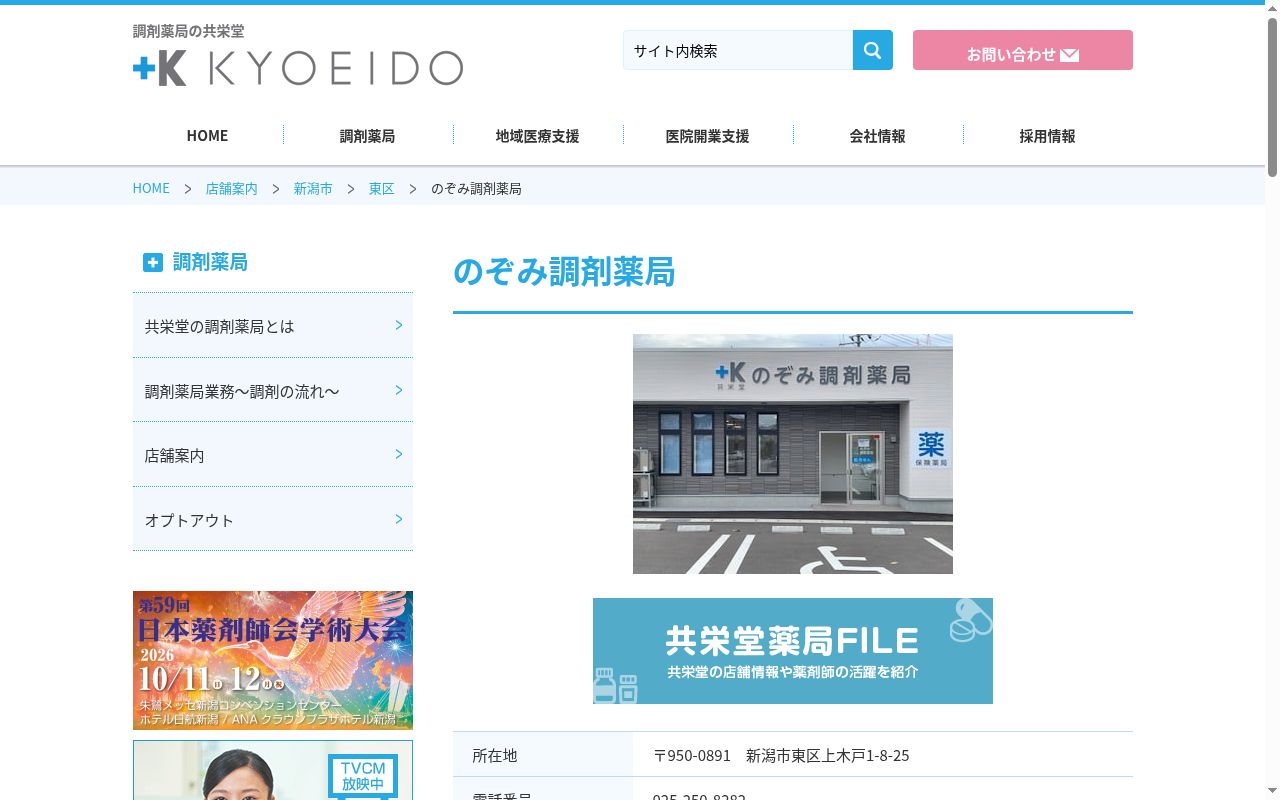This screenshot has height=800, width=1280.
Task: Click the 所在地 table label
Action: pos(495,755)
